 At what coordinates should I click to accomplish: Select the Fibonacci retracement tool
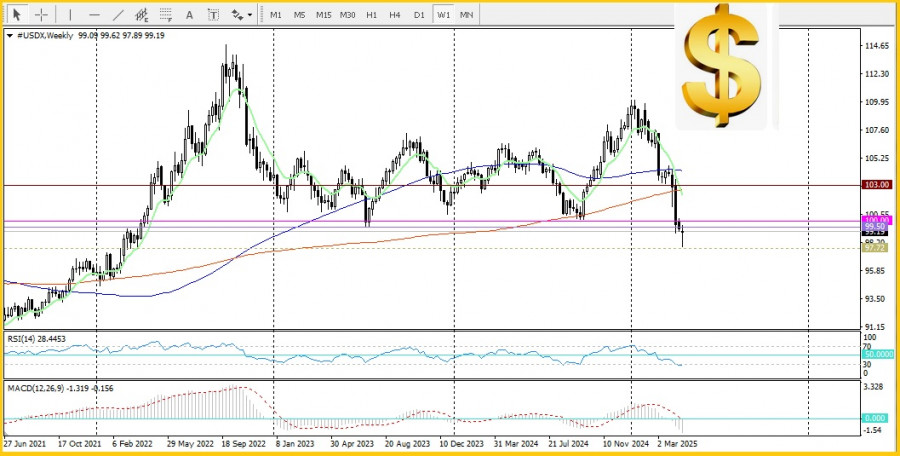pos(166,15)
